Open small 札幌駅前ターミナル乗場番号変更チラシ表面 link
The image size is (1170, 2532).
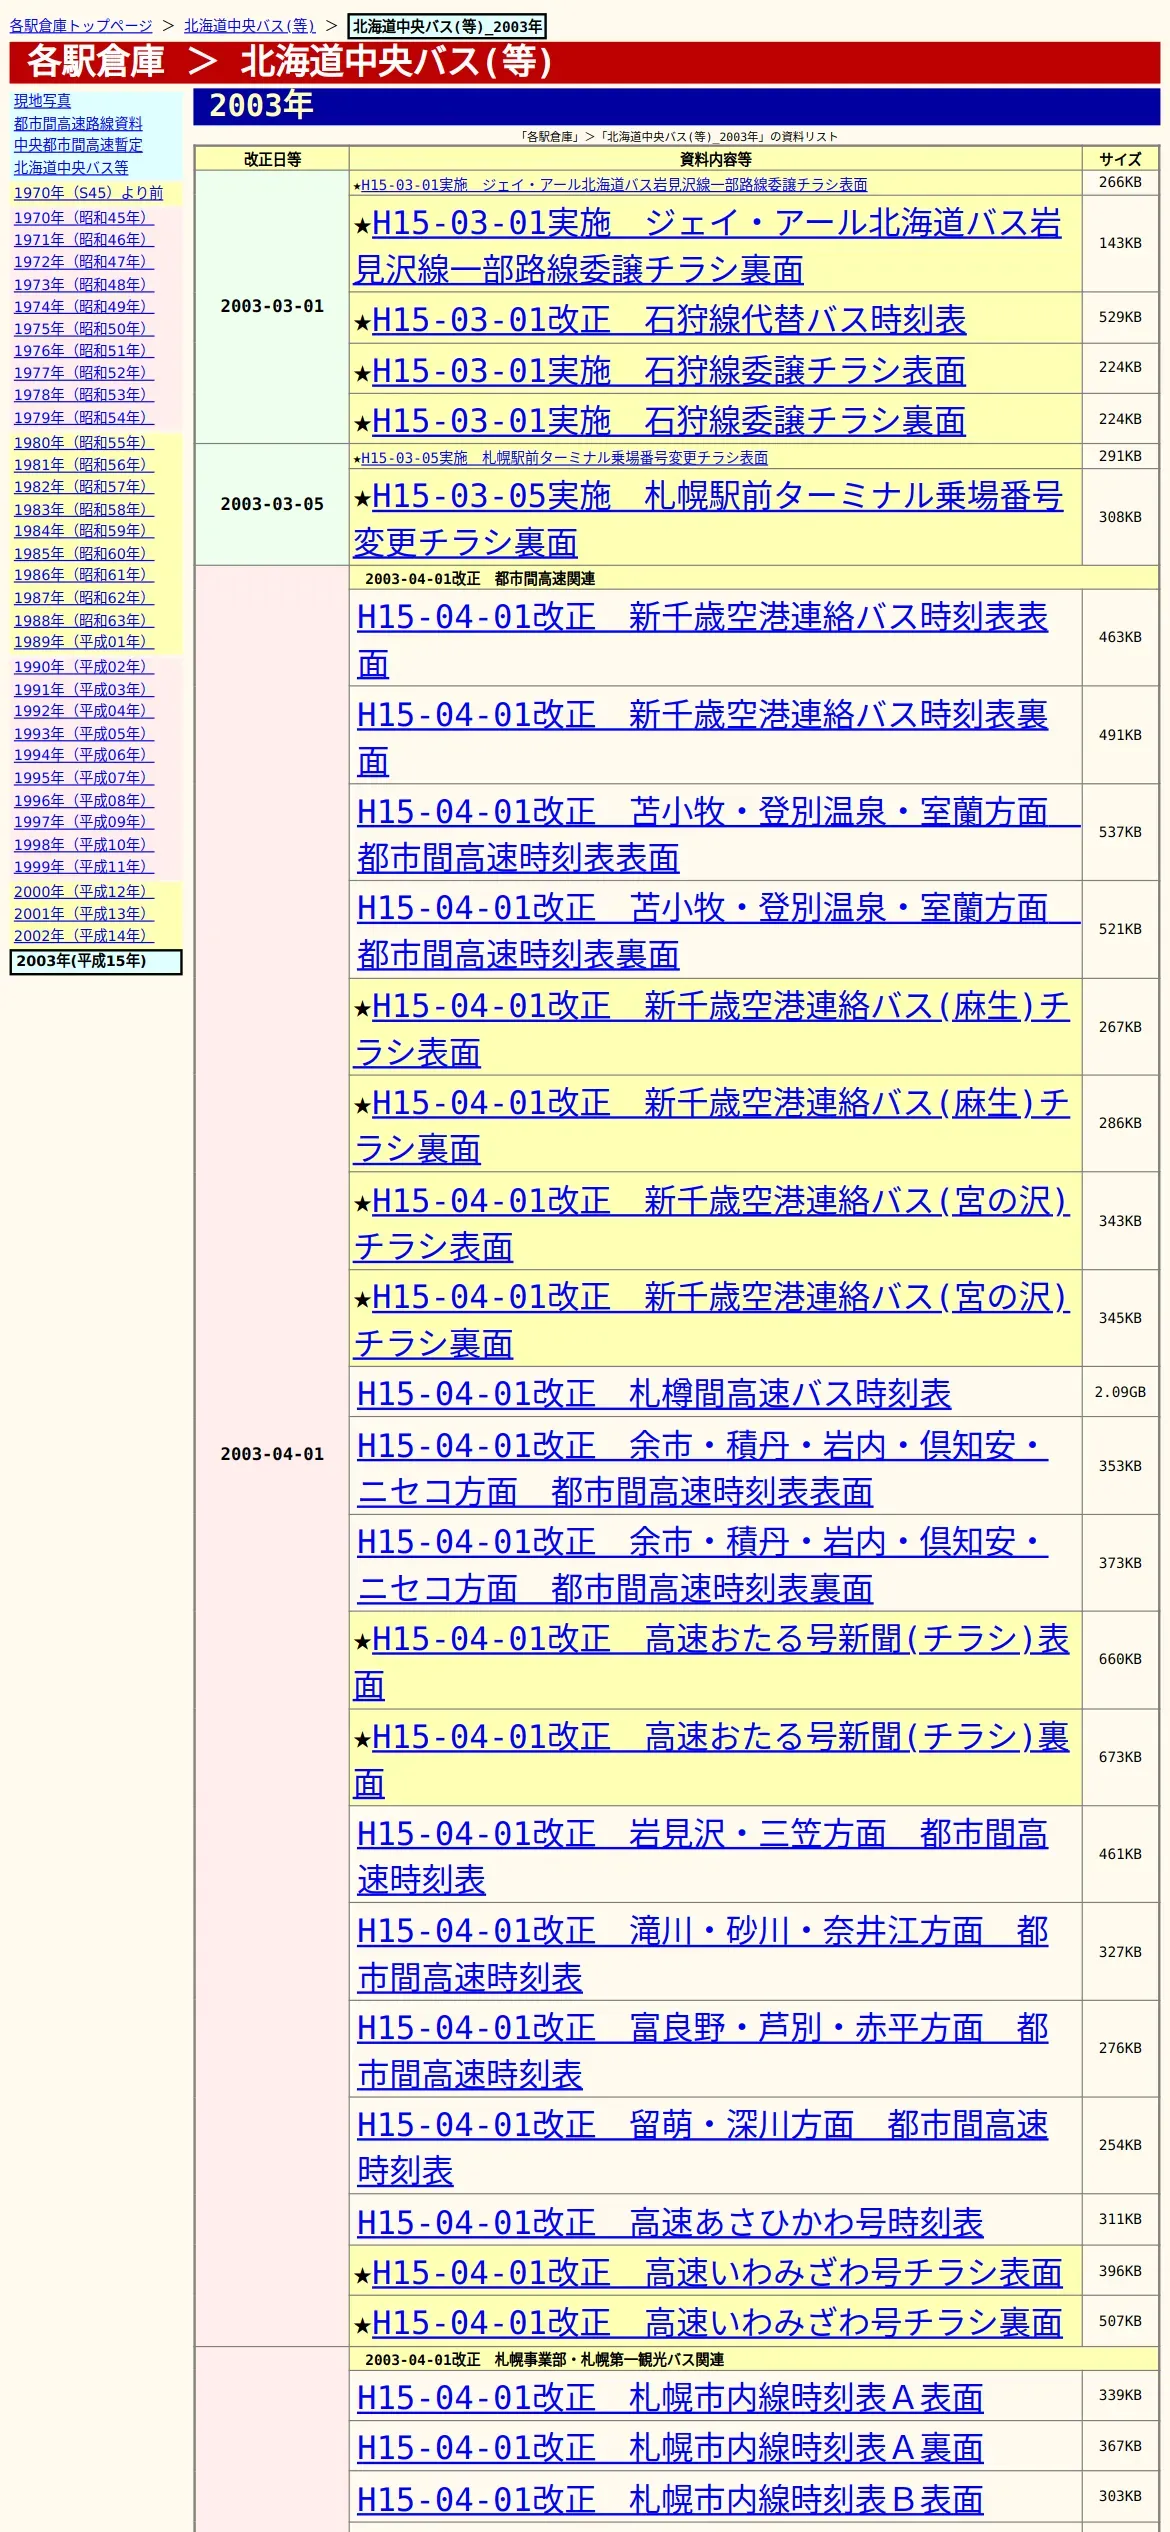[x=564, y=458]
